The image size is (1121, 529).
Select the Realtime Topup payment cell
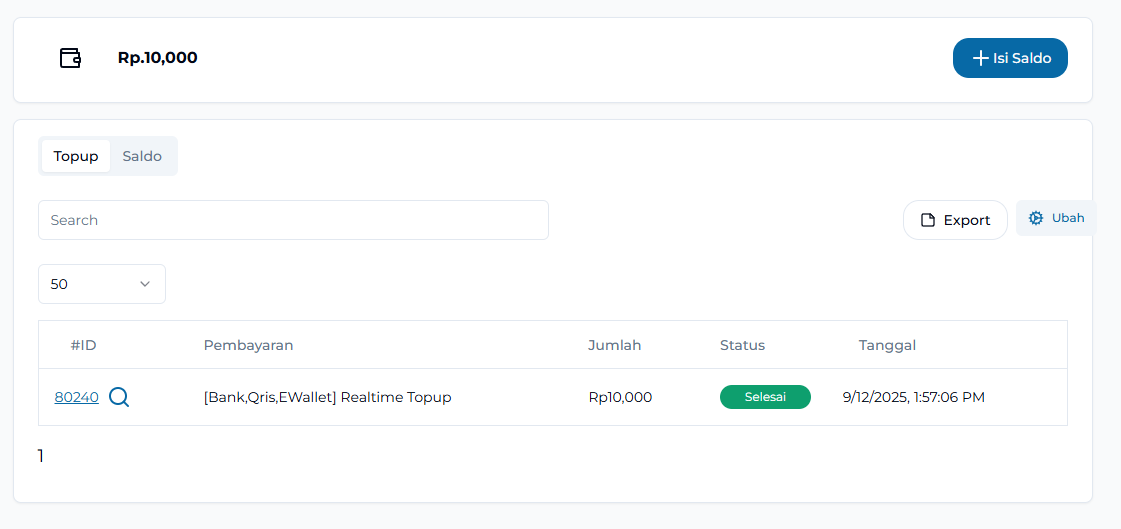(x=327, y=397)
